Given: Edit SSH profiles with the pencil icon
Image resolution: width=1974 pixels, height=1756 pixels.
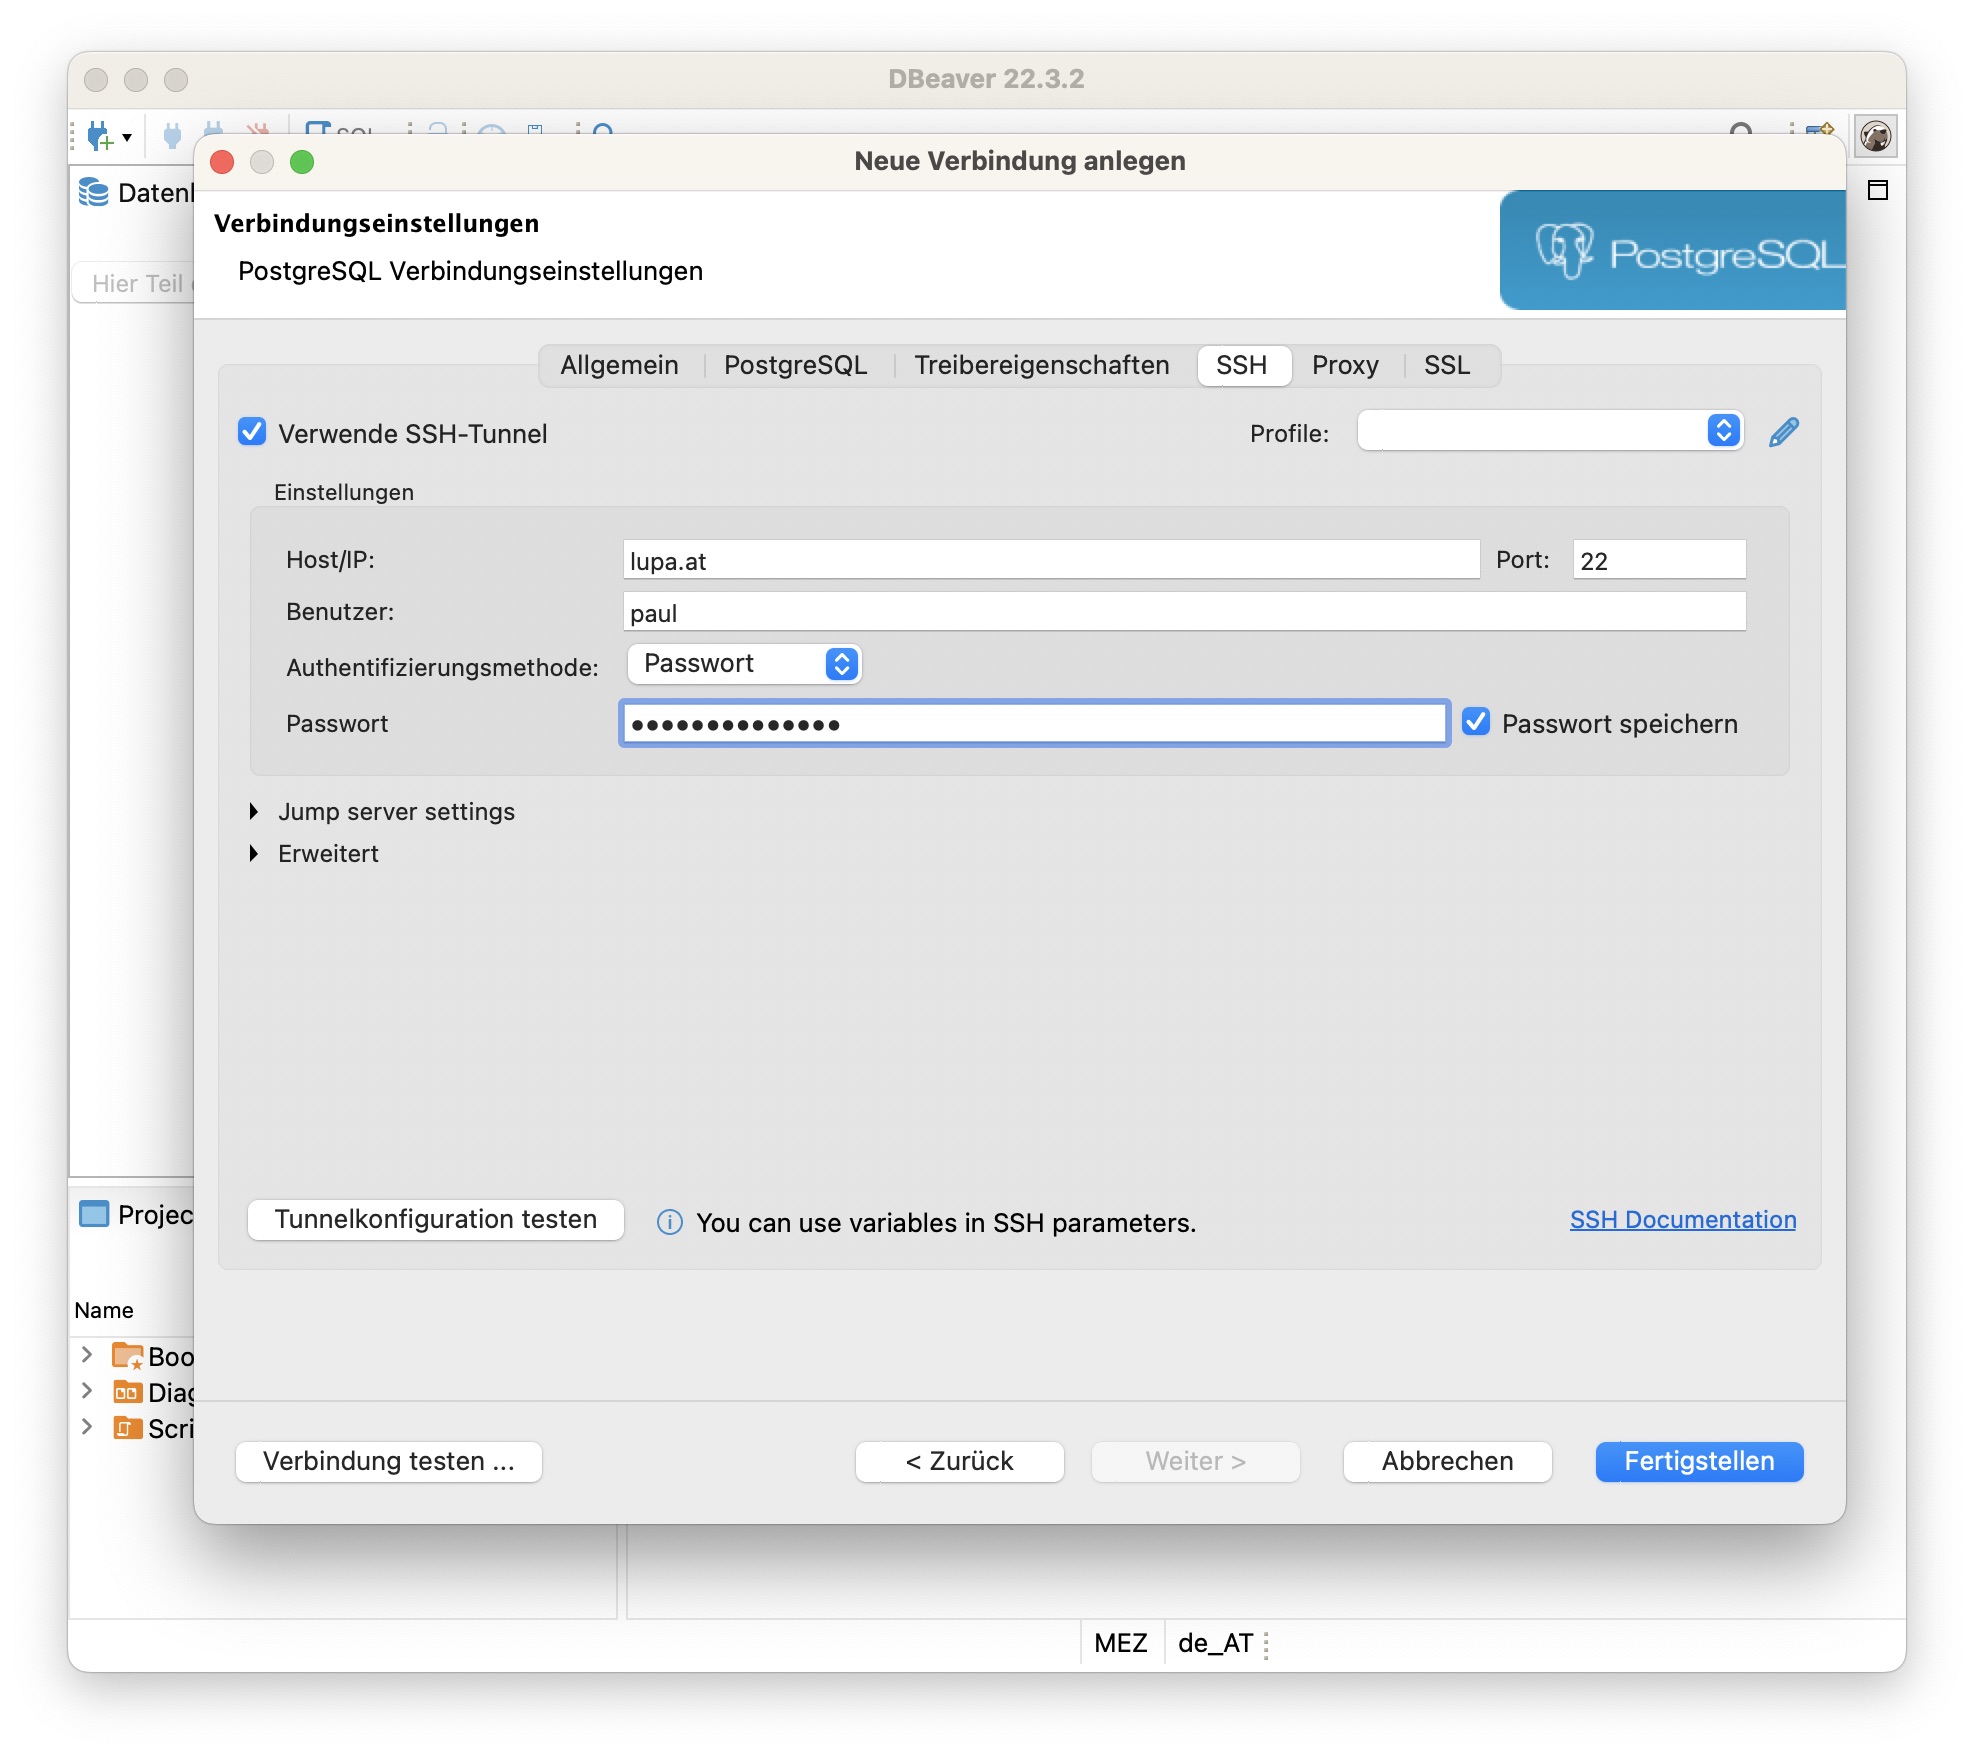Looking at the screenshot, I should pos(1784,432).
